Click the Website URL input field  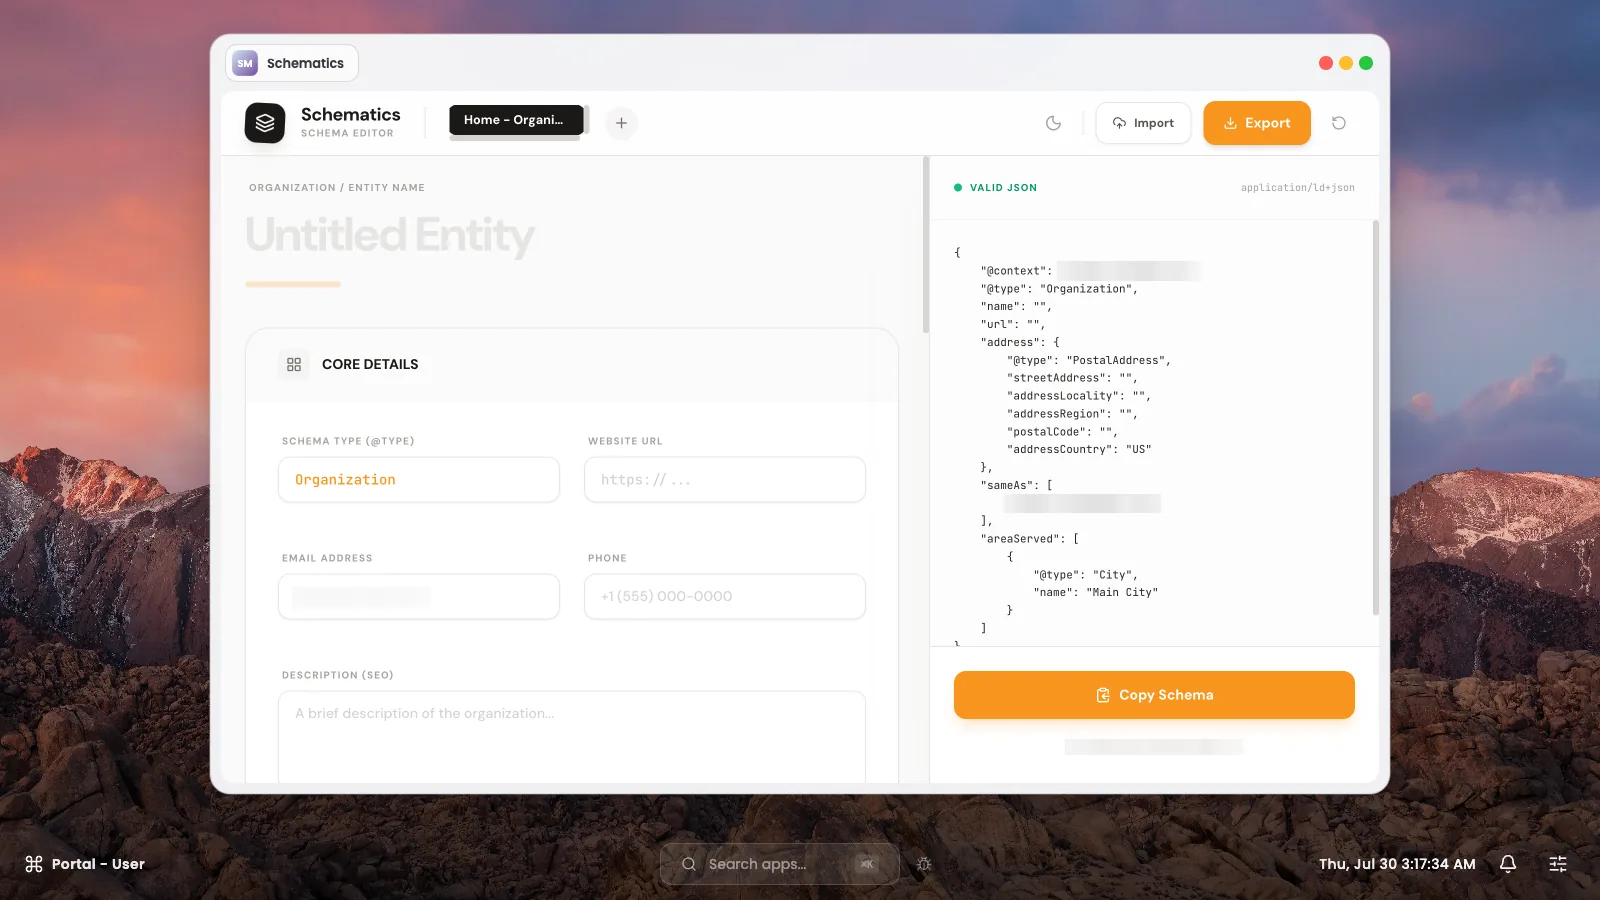725,480
